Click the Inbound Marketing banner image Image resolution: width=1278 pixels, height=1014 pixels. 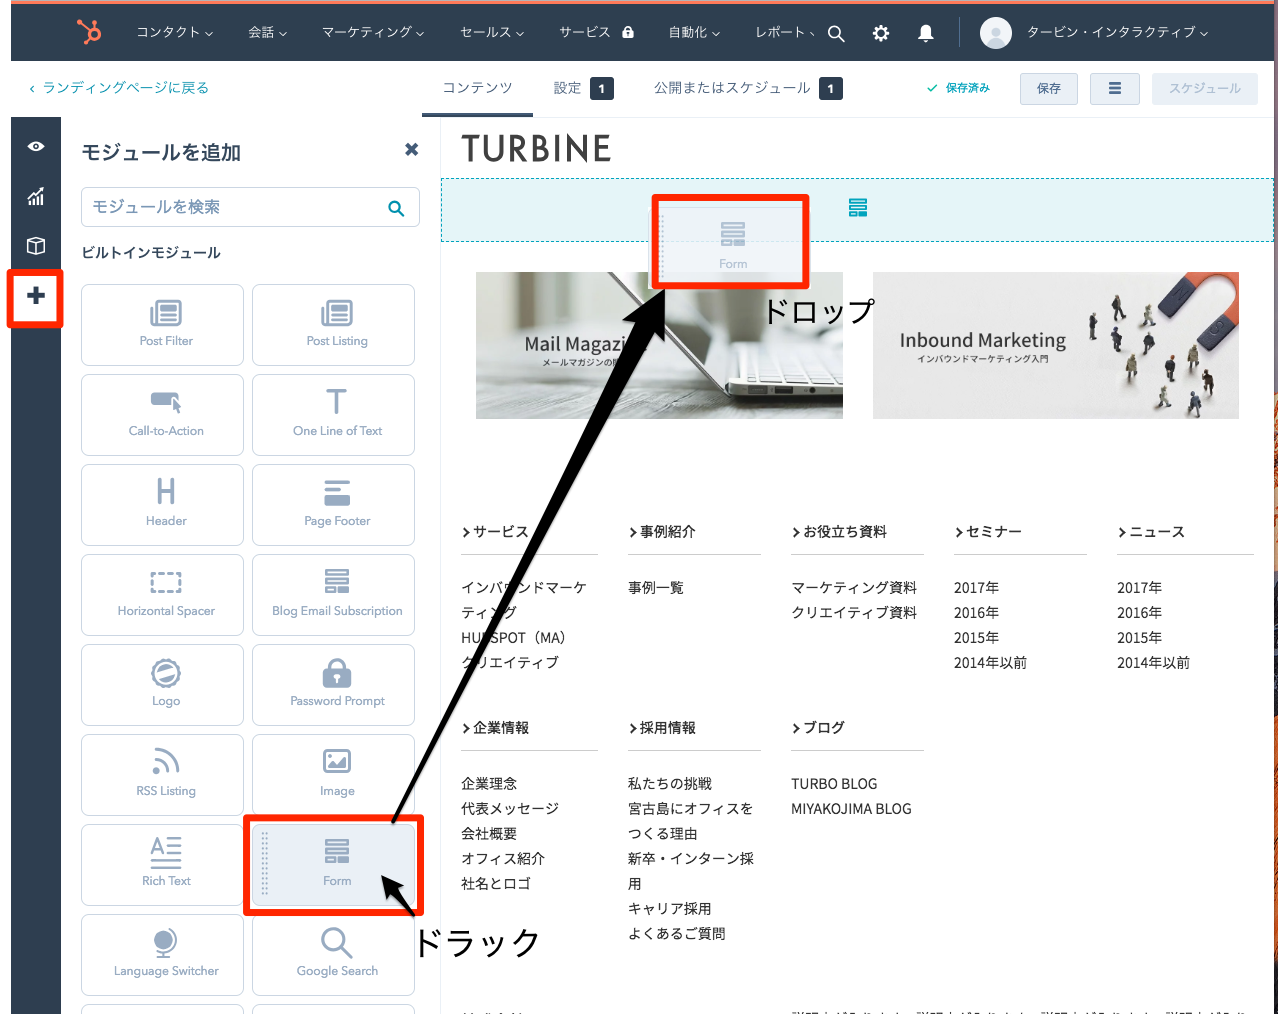point(1055,345)
